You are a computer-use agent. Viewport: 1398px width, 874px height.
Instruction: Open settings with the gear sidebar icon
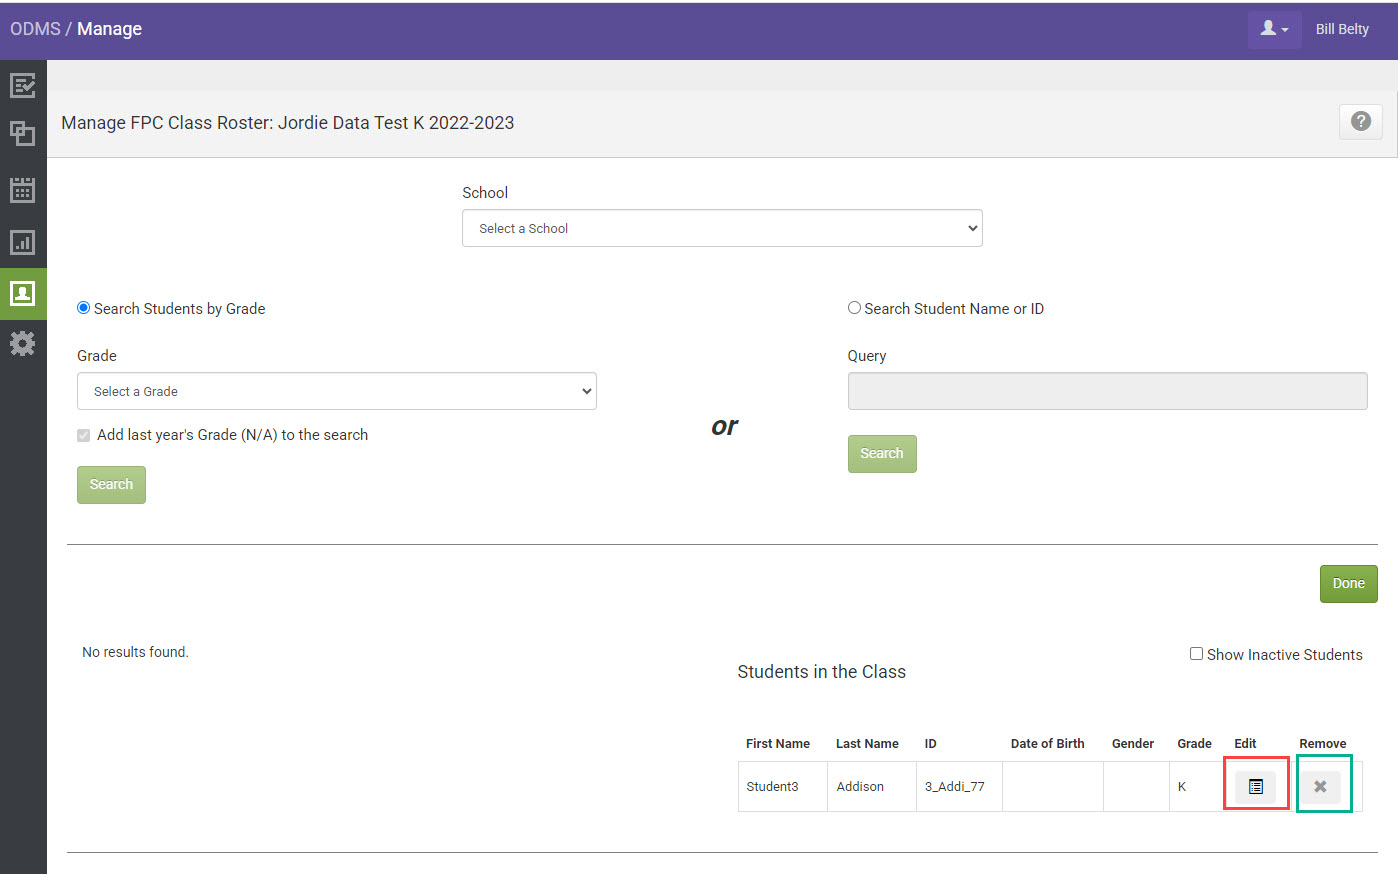click(23, 343)
